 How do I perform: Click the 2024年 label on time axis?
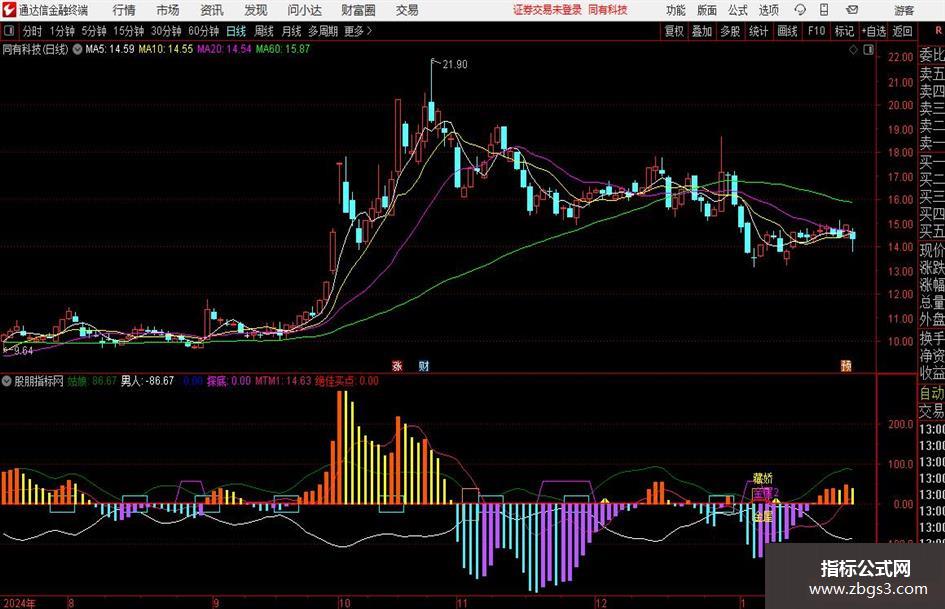(19, 602)
